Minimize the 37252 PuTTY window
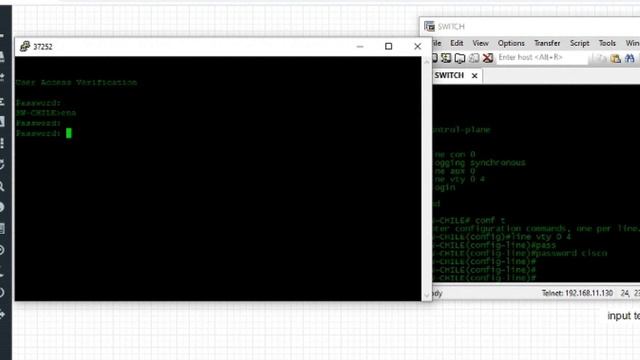Screen dimensions: 640x360 [x=360, y=47]
